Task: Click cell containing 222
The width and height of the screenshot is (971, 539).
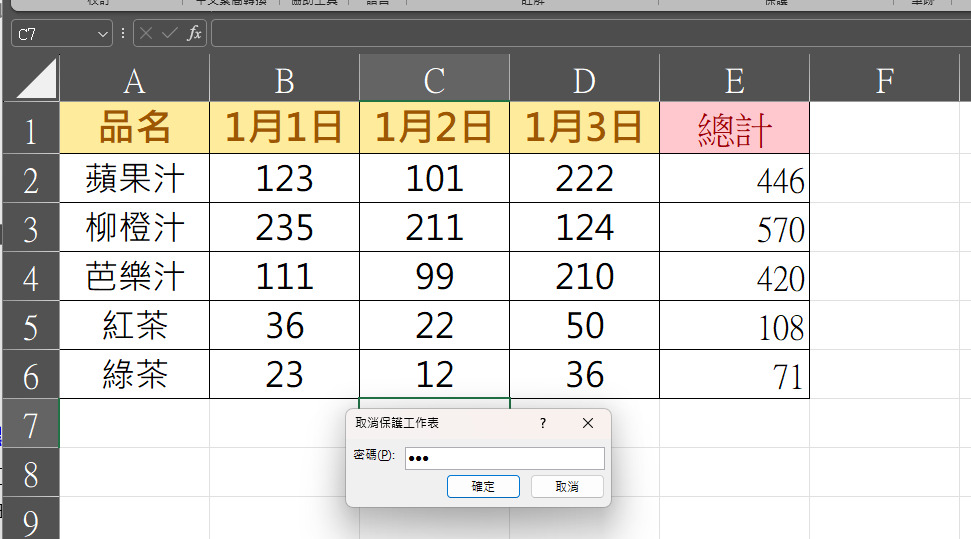Action: [x=584, y=178]
